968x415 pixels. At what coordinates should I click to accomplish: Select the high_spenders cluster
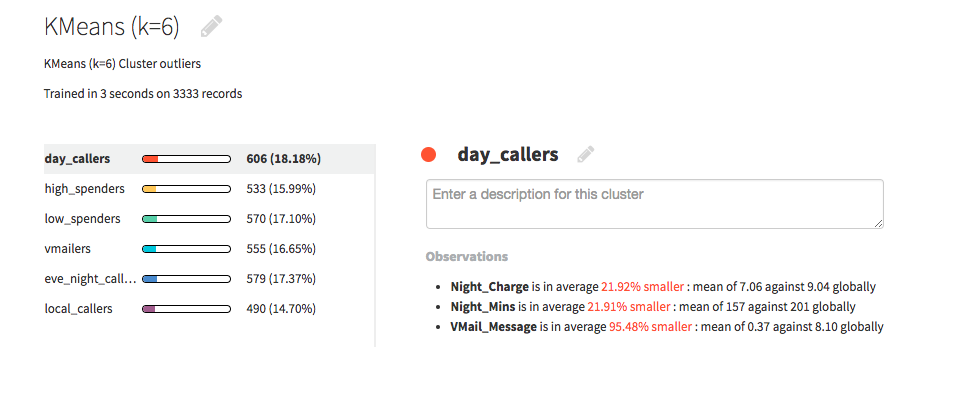pyautogui.click(x=209, y=189)
